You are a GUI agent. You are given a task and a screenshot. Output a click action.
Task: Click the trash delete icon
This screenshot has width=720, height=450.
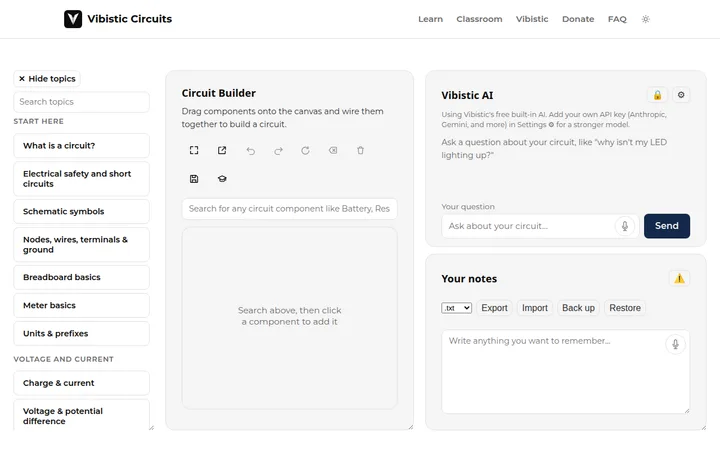(x=360, y=151)
